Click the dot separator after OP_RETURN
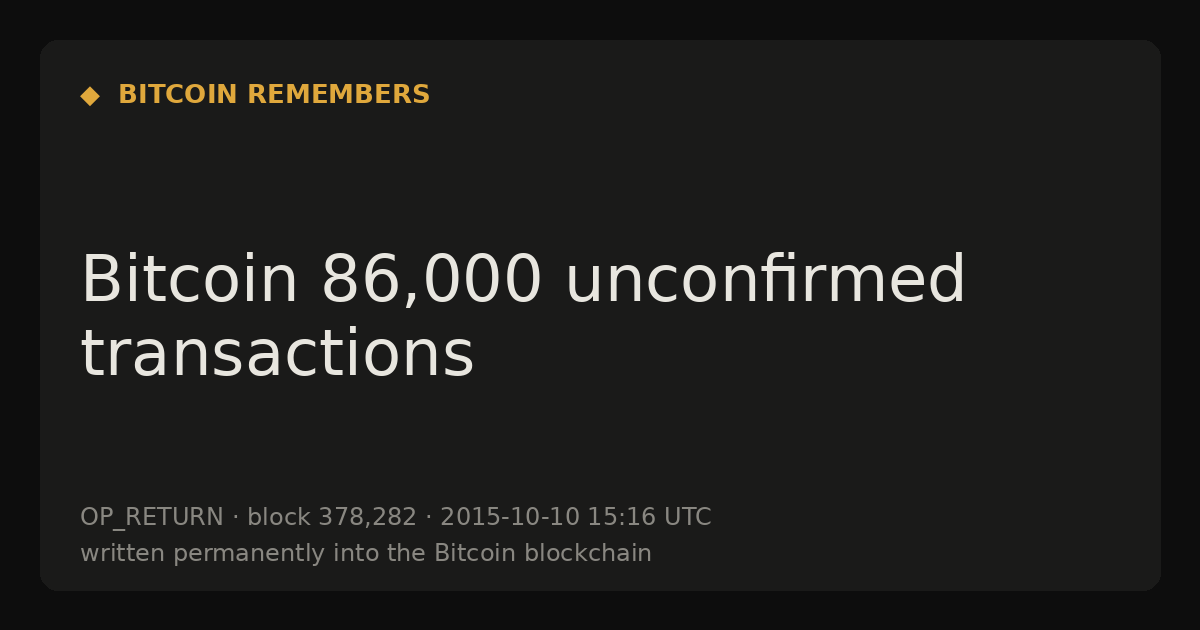Image resolution: width=1200 pixels, height=630 pixels. pos(236,518)
